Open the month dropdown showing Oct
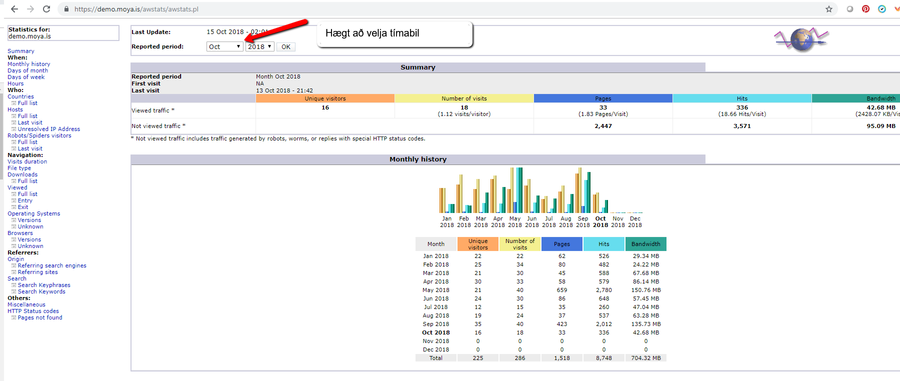The image size is (900, 381). pos(225,46)
